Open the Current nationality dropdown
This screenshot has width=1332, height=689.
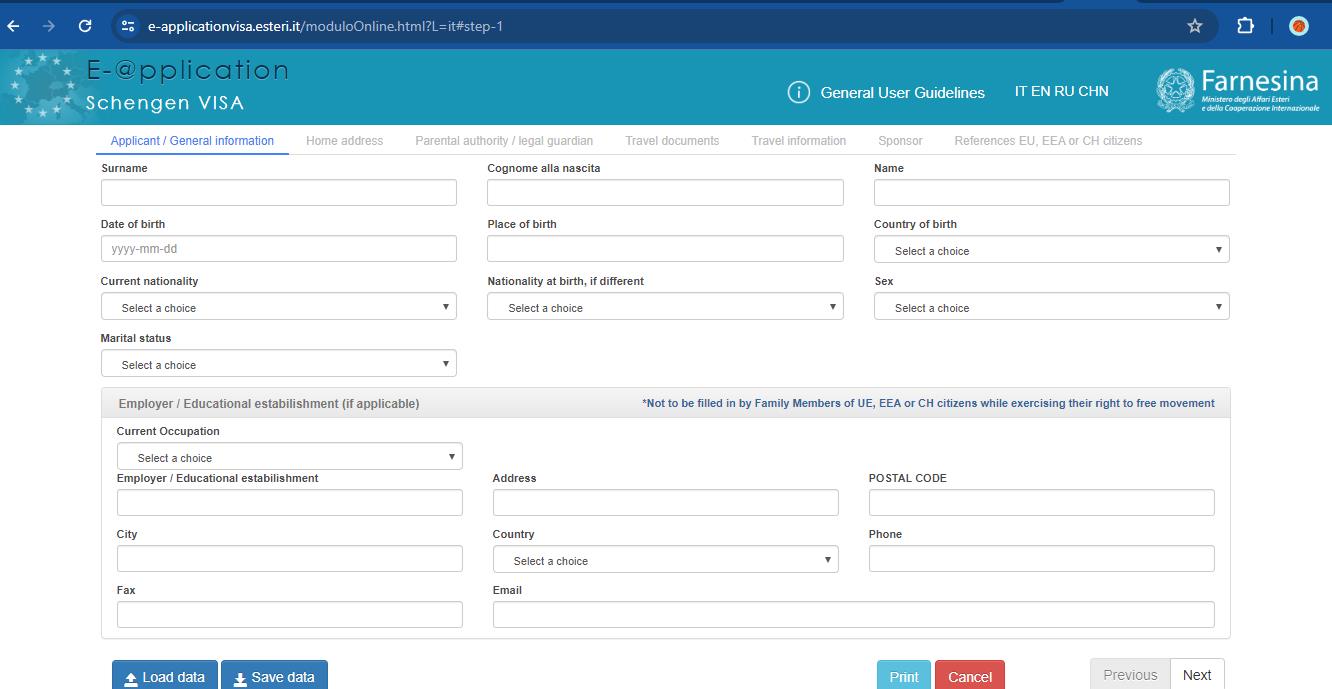click(x=278, y=307)
